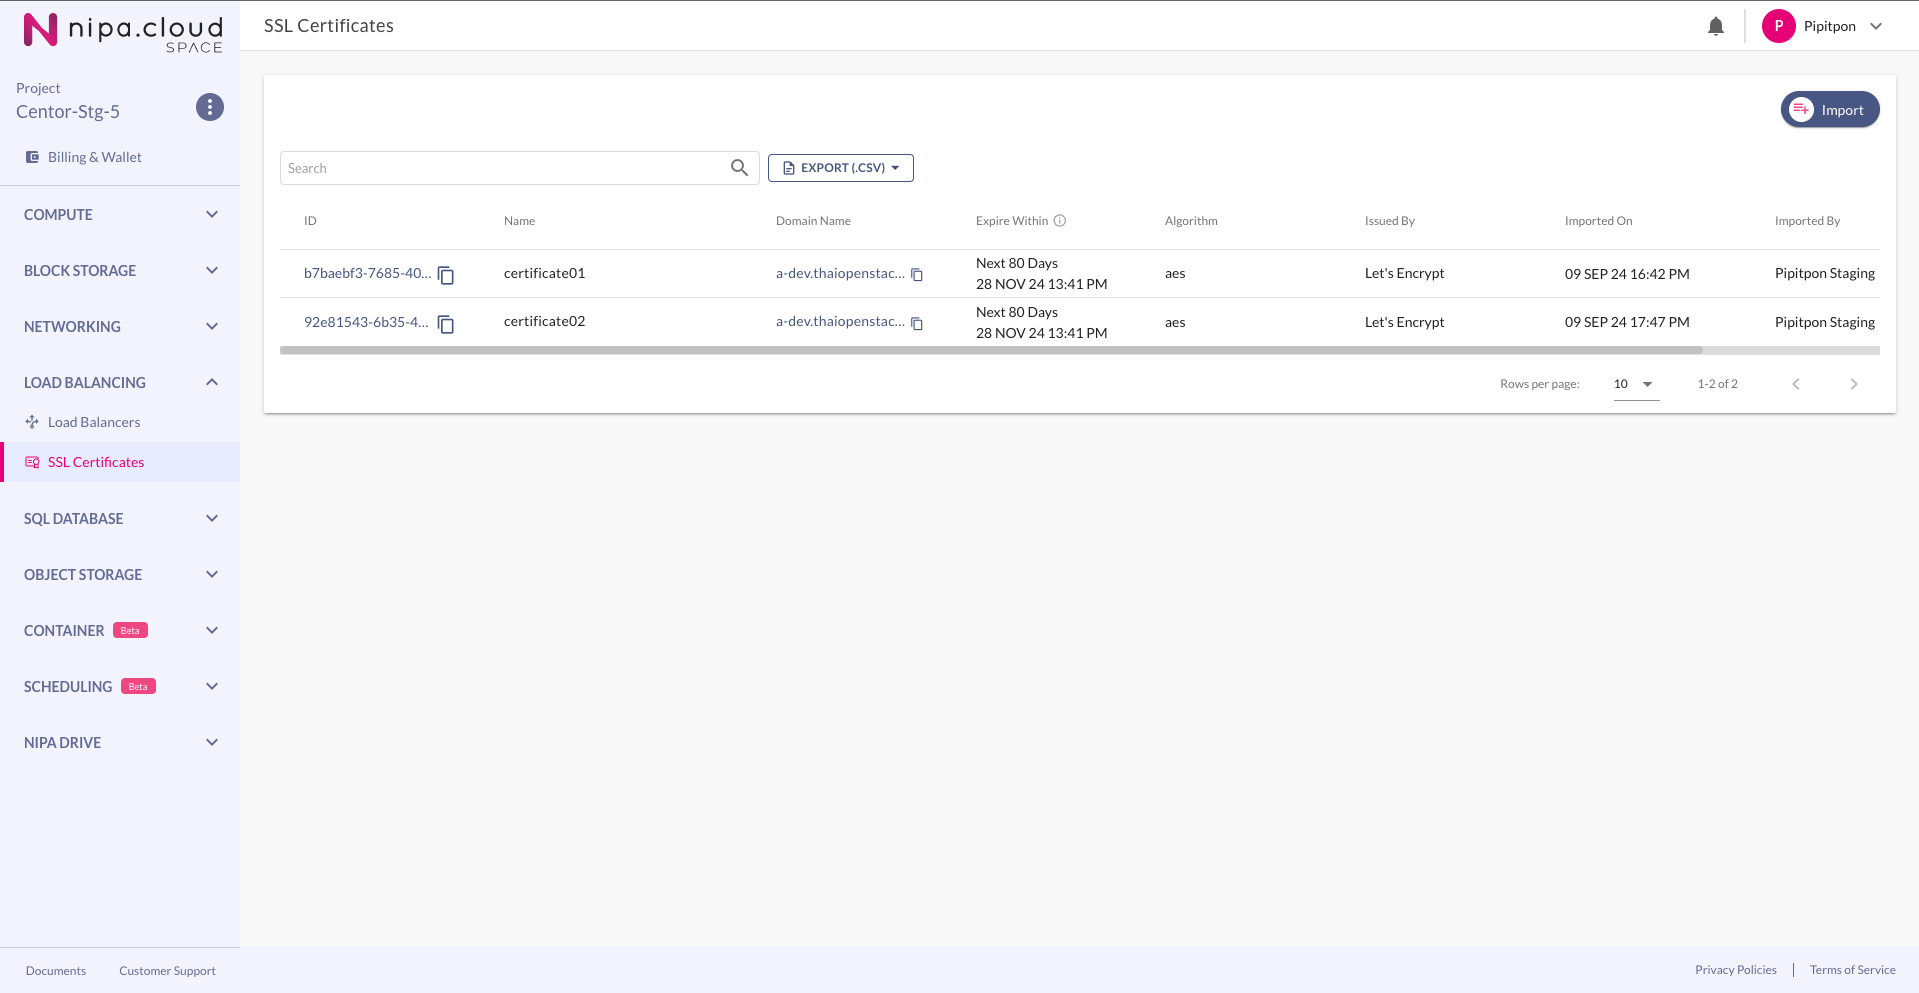Open Load Balancers in sidebar
Image resolution: width=1919 pixels, height=993 pixels.
pyautogui.click(x=94, y=422)
